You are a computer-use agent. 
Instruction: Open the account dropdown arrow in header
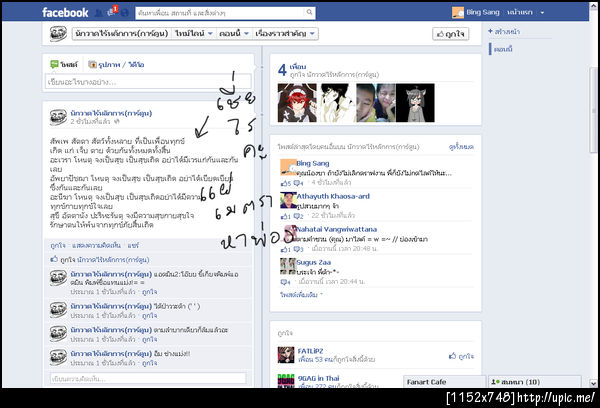click(542, 13)
